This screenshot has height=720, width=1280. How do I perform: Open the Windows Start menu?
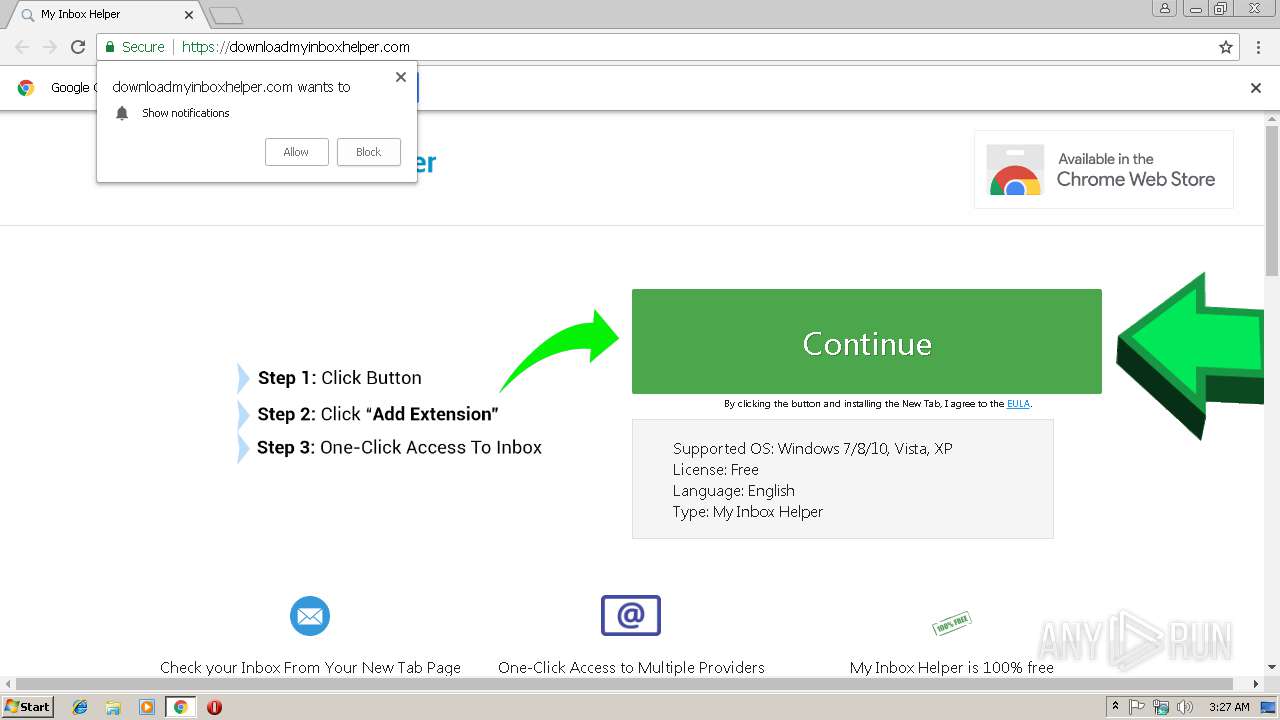[x=27, y=707]
